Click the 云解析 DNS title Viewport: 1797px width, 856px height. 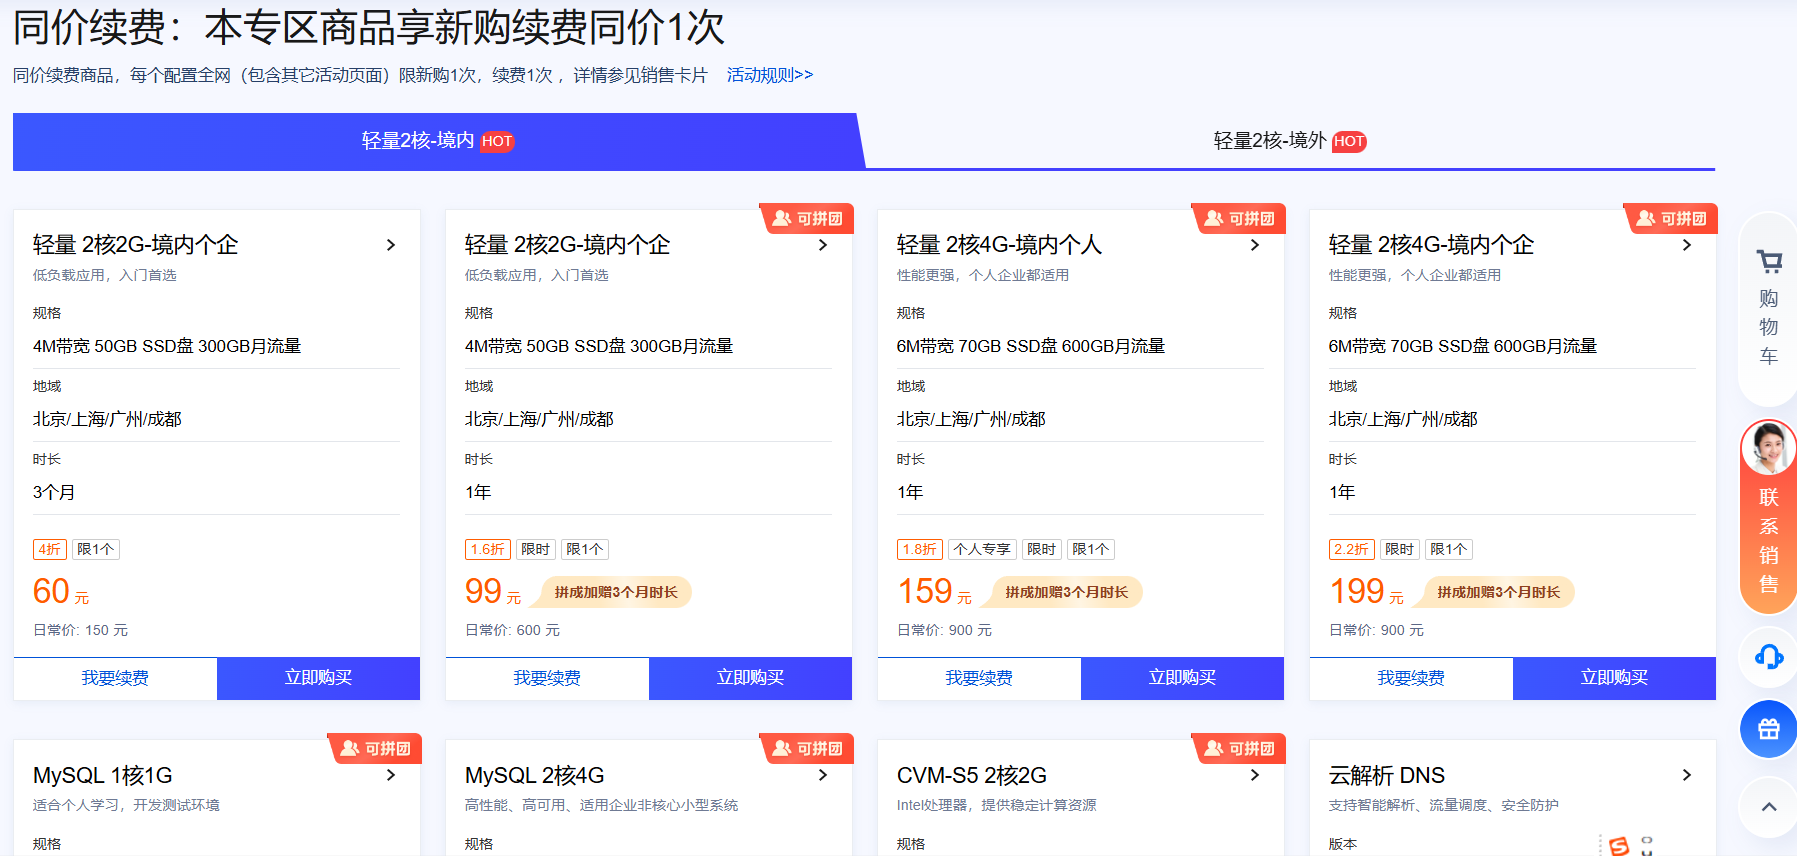[1387, 775]
